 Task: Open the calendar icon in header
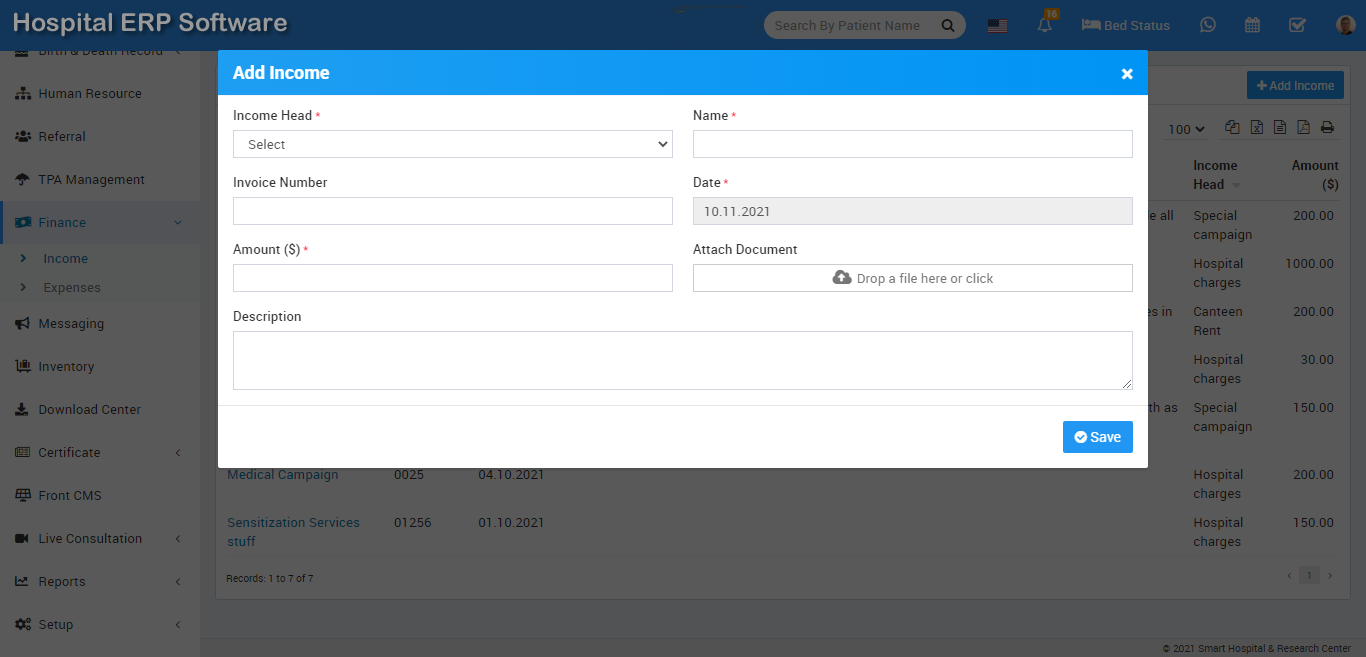(1252, 25)
